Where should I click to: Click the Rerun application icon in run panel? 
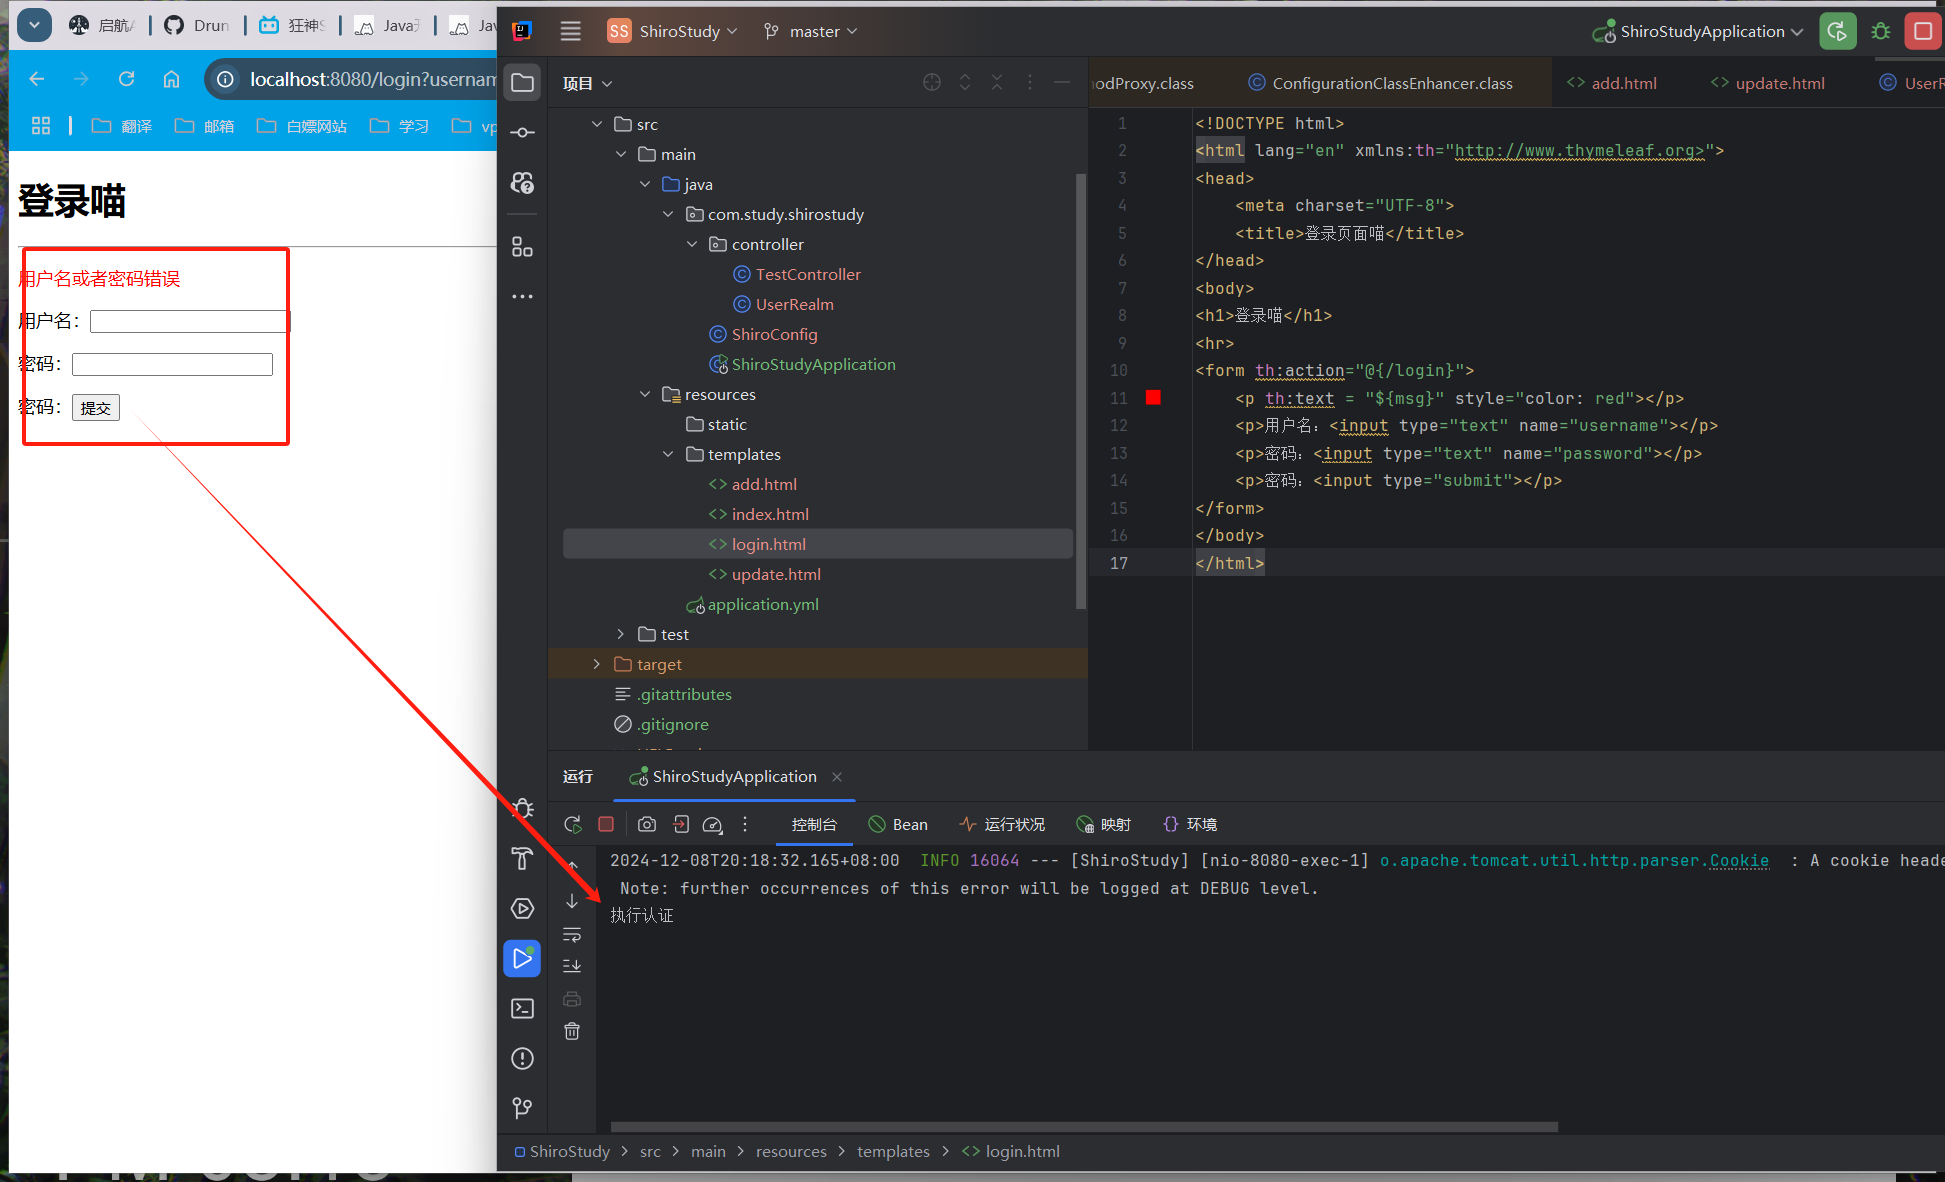pyautogui.click(x=572, y=824)
